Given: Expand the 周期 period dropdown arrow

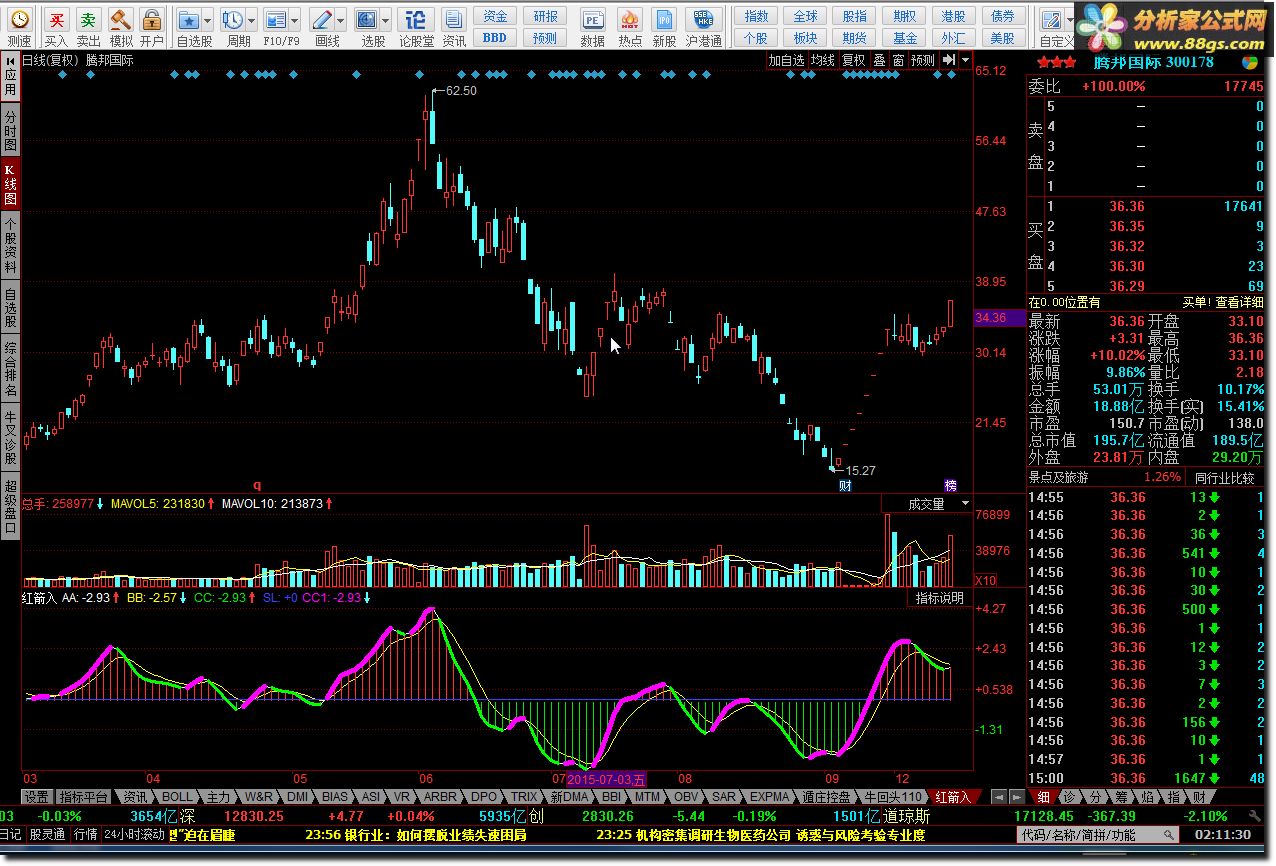Looking at the screenshot, I should point(250,19).
